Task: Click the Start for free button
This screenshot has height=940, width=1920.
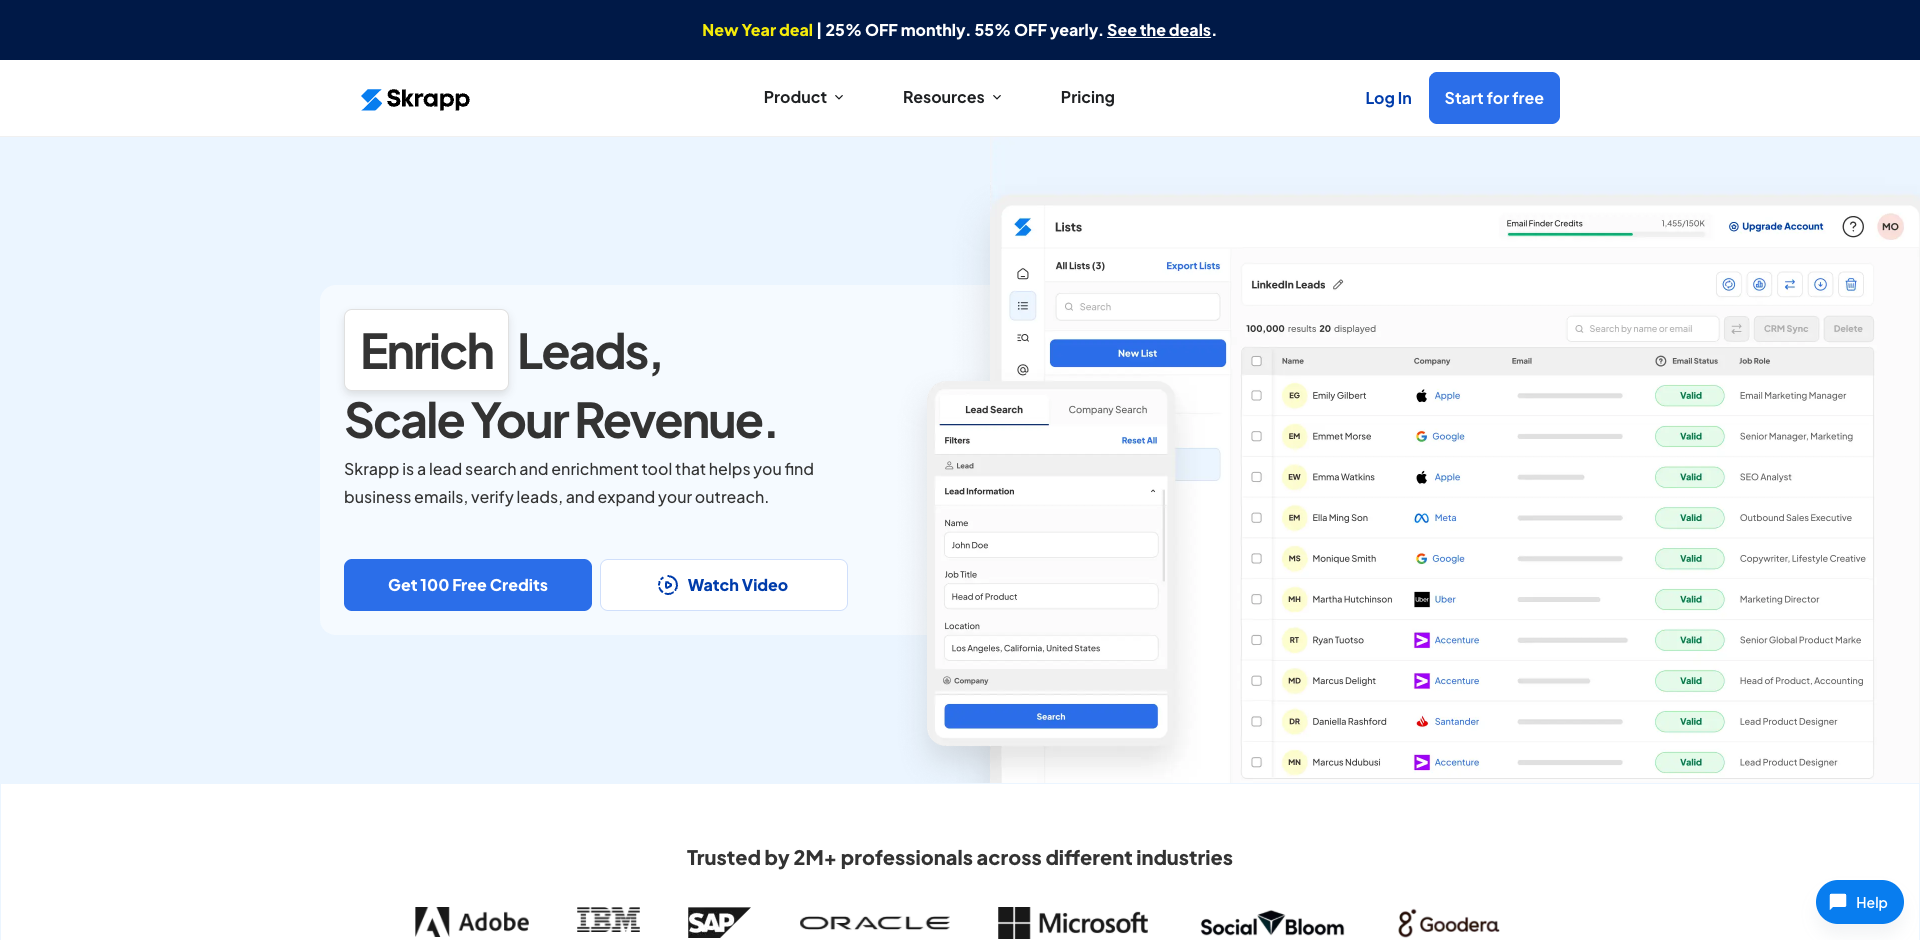Action: click(x=1494, y=98)
